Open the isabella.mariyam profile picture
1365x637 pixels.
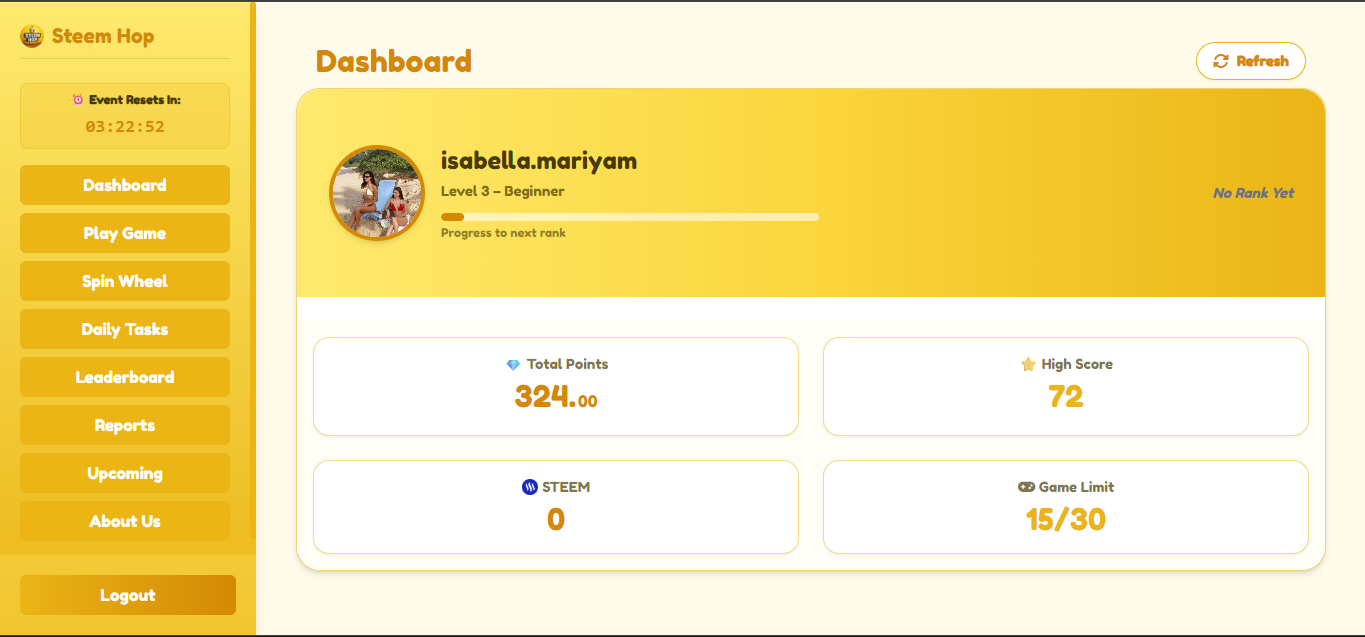pos(377,194)
